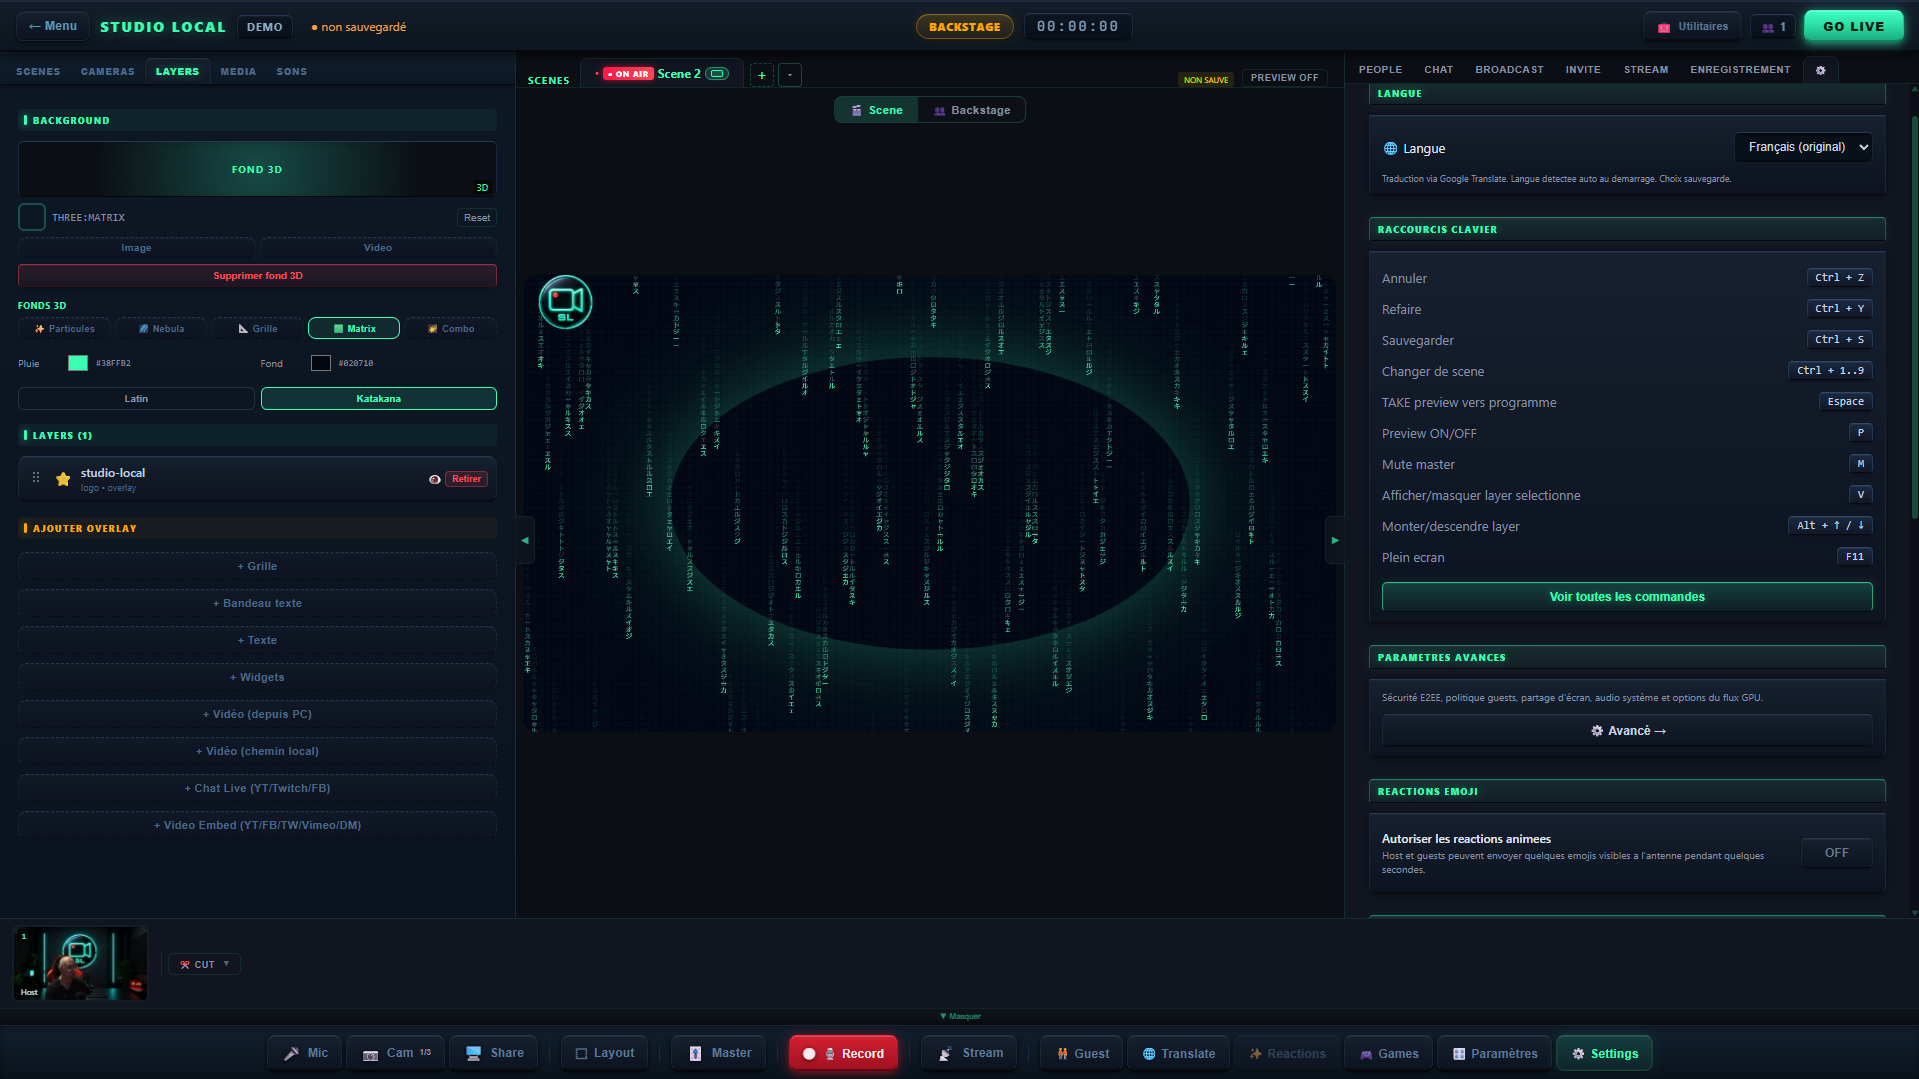Open the Master audio control
This screenshot has width=1919, height=1079.
pyautogui.click(x=720, y=1053)
